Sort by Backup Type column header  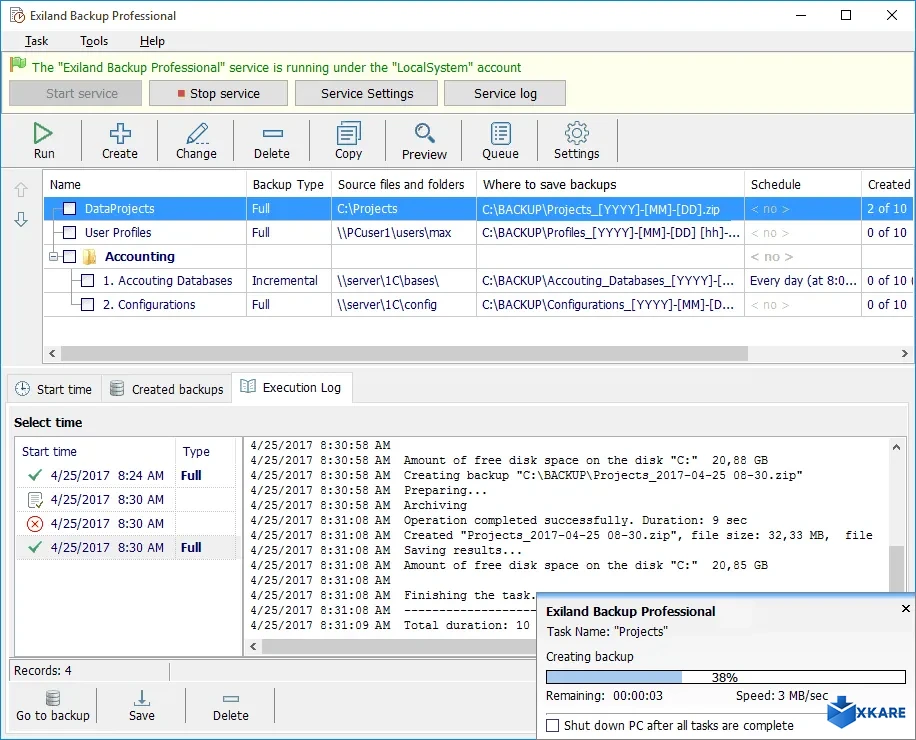tap(289, 185)
